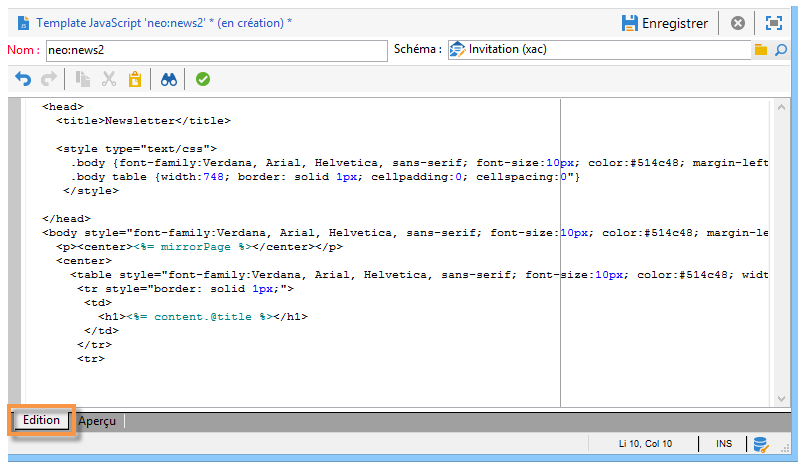Click the invitation schema icon
The height and width of the screenshot is (468, 805).
tap(457, 49)
